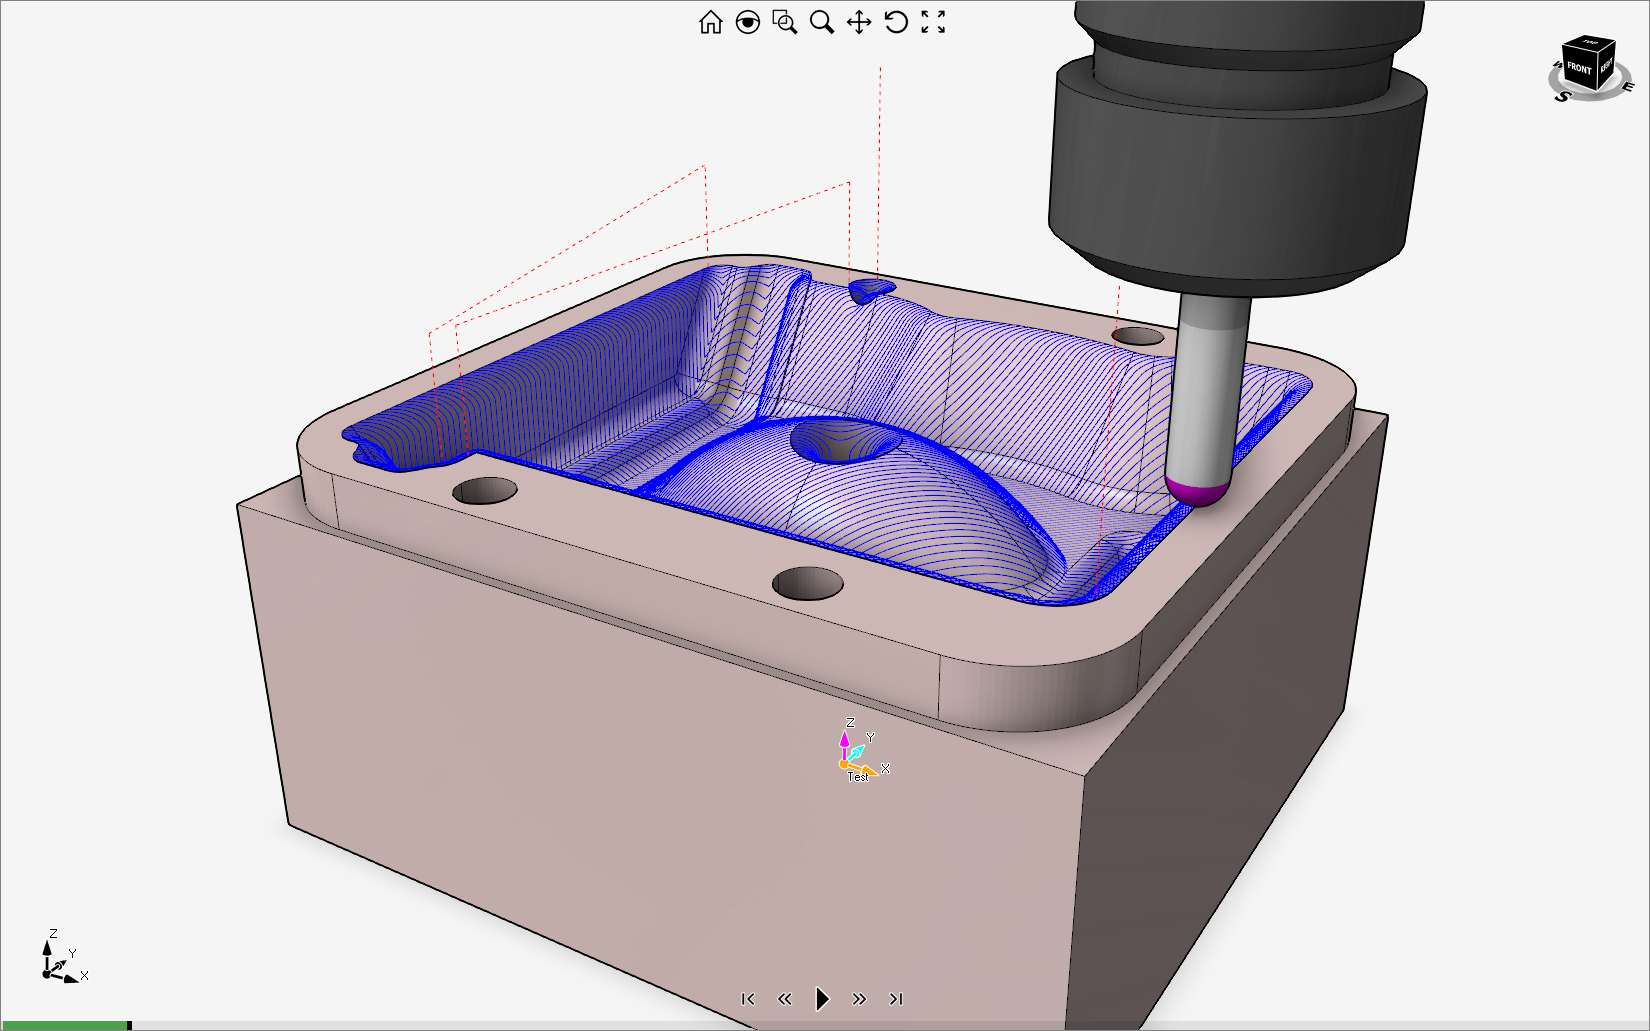This screenshot has width=1650, height=1031.
Task: Click the E compass label under cube
Action: coord(1627,87)
